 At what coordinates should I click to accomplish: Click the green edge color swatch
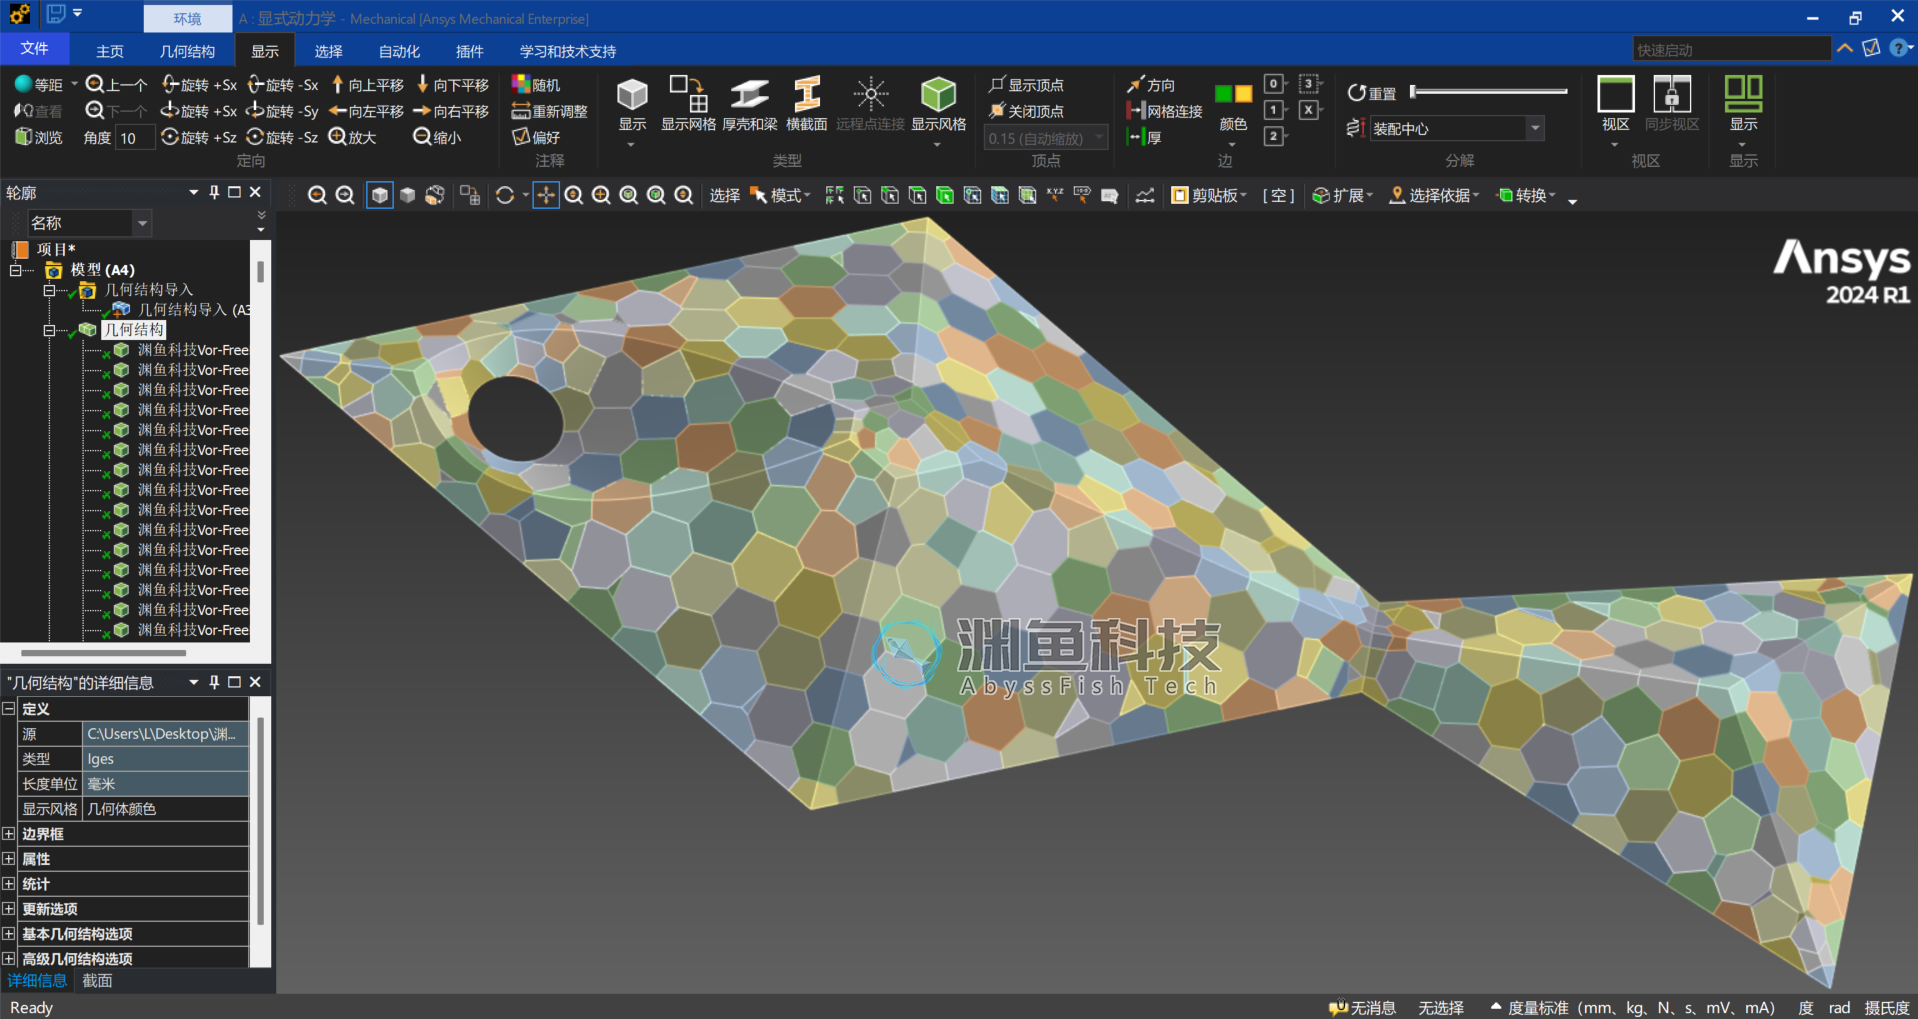[x=1223, y=94]
